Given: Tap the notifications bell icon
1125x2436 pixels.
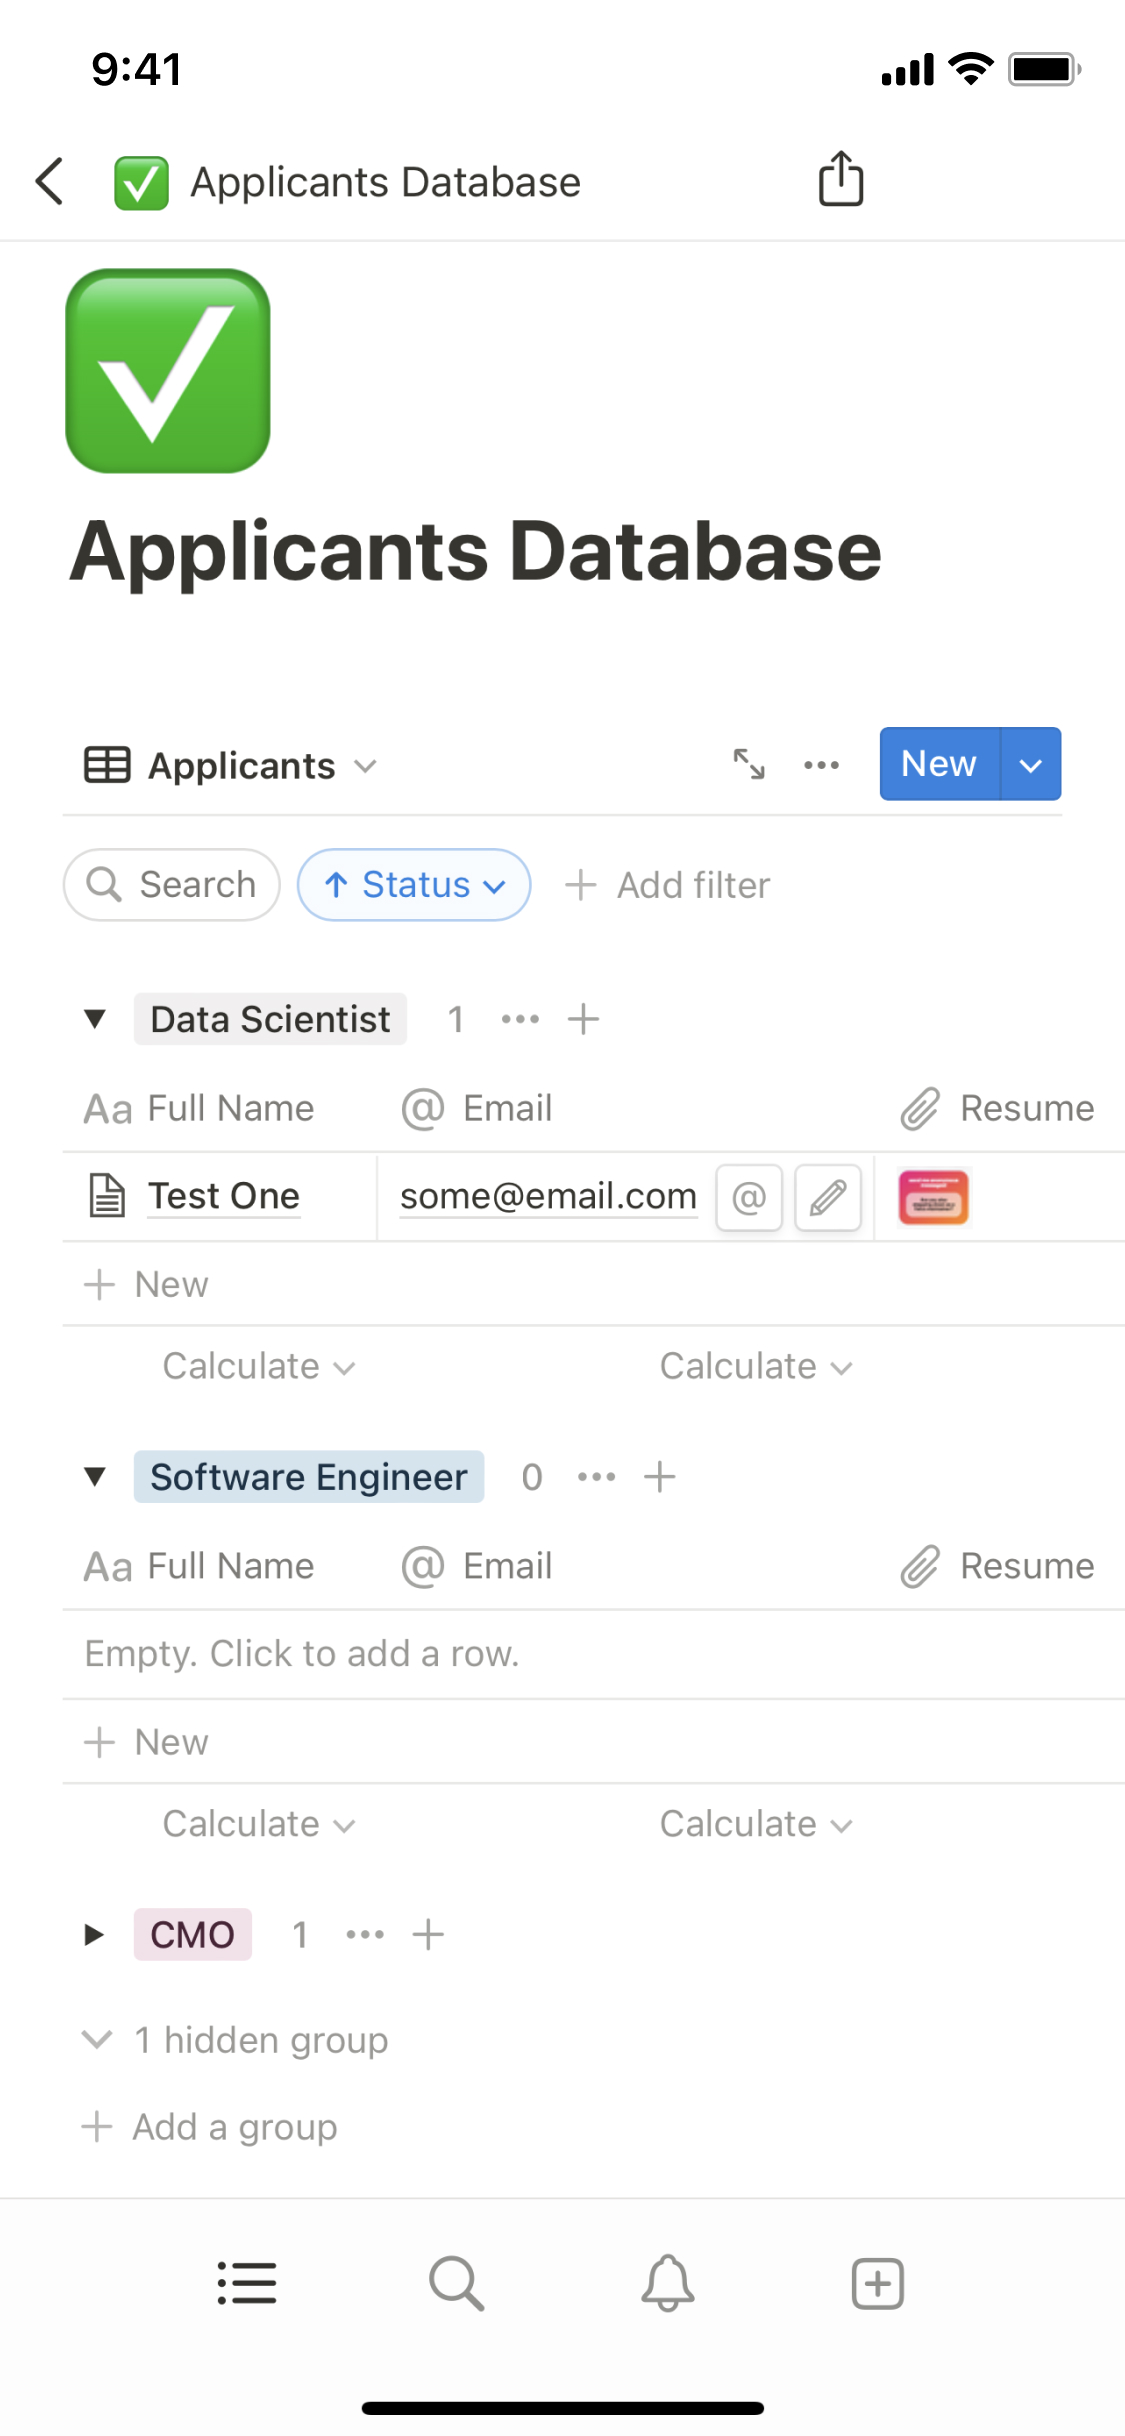Looking at the screenshot, I should 667,2284.
